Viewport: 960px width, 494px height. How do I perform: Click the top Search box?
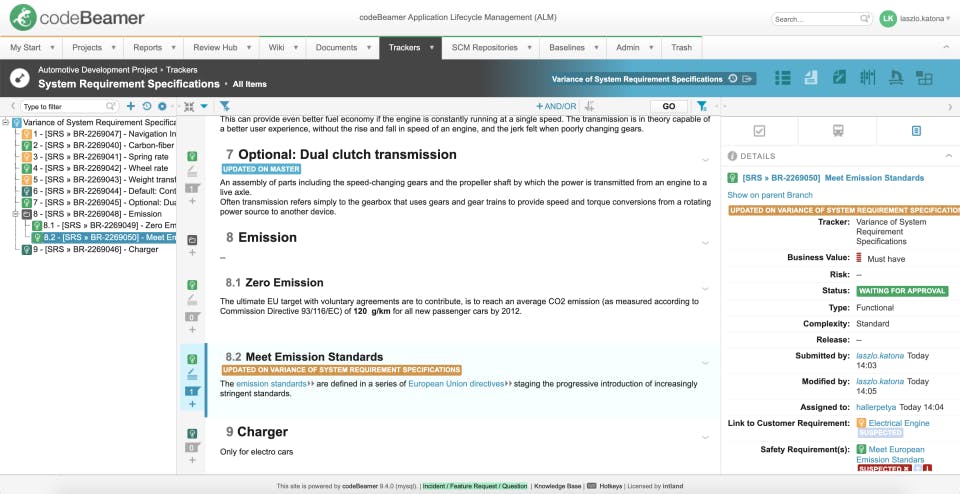click(820, 19)
